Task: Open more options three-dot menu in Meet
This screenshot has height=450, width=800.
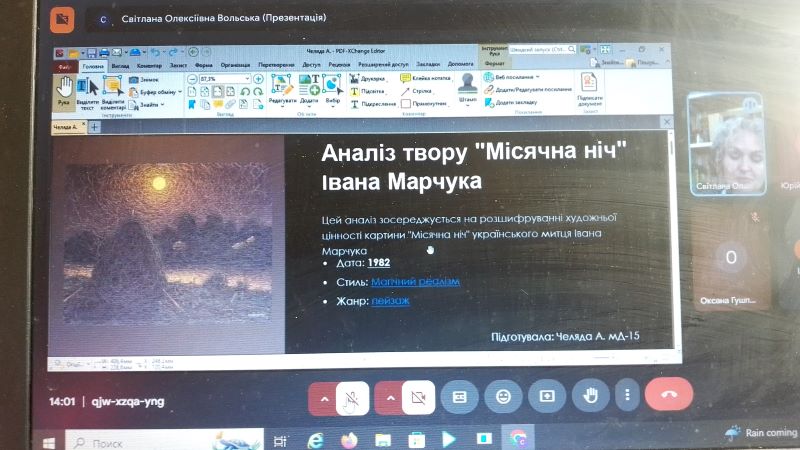Action: [627, 394]
